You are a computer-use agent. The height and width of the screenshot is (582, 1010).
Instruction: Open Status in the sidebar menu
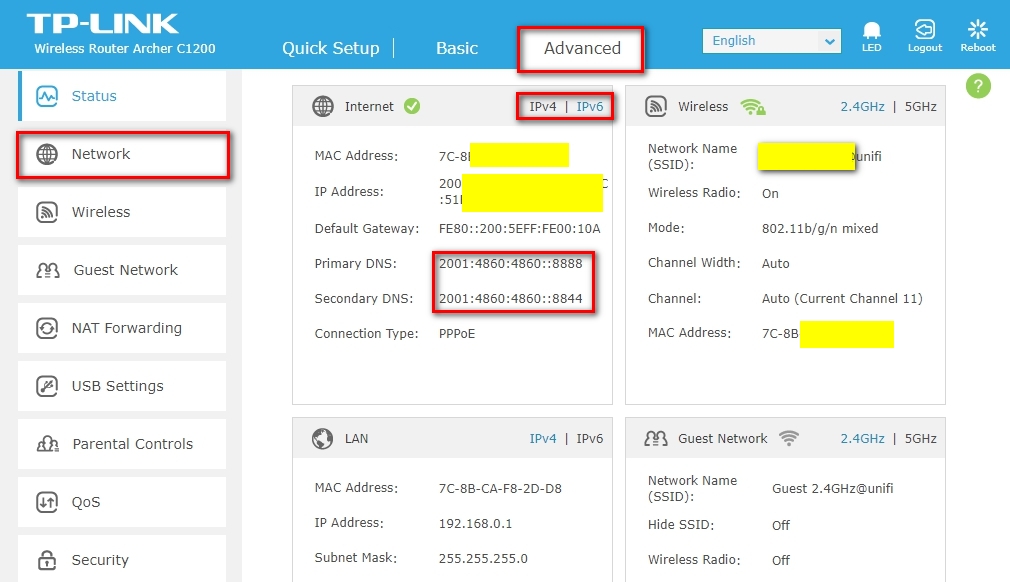click(122, 96)
